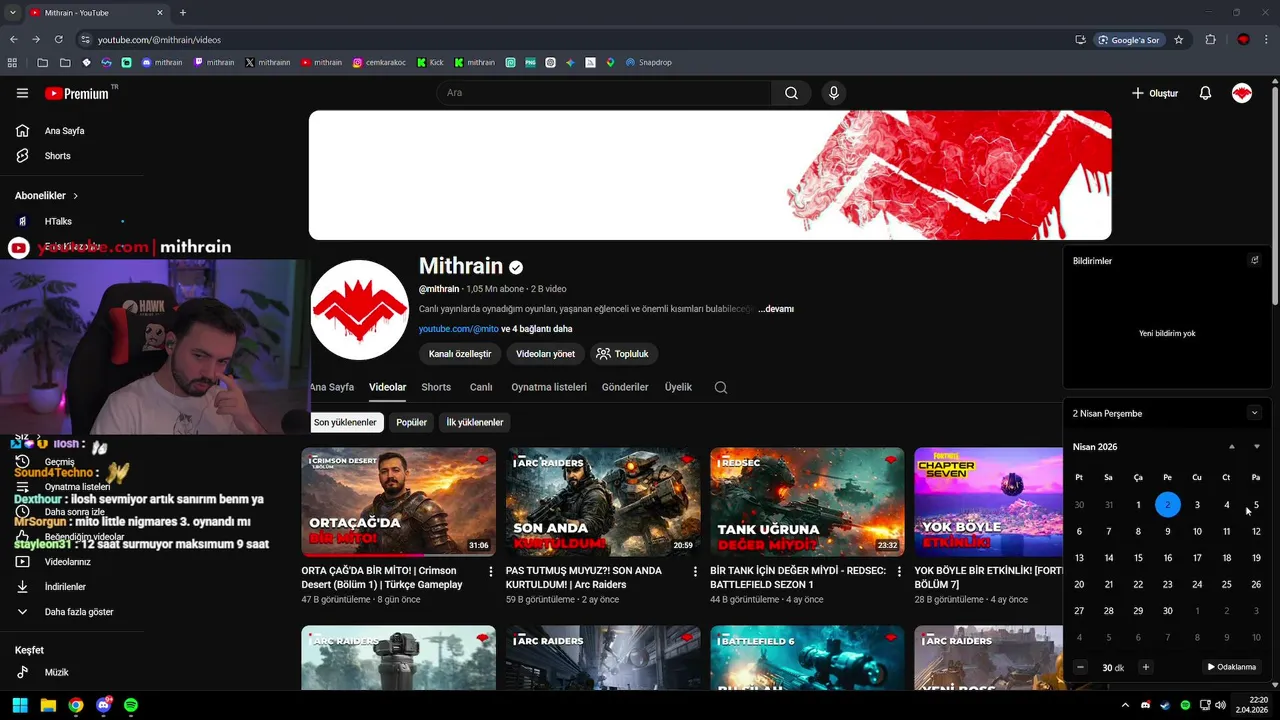
Task: Increase focus minutes with plus
Action: coord(1146,667)
